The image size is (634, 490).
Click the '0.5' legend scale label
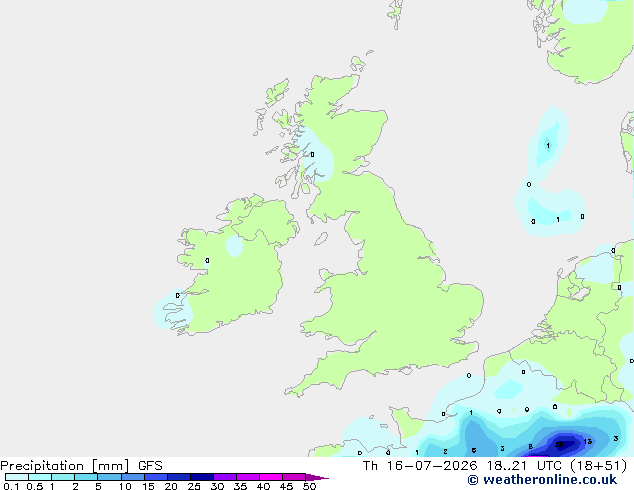tap(35, 486)
